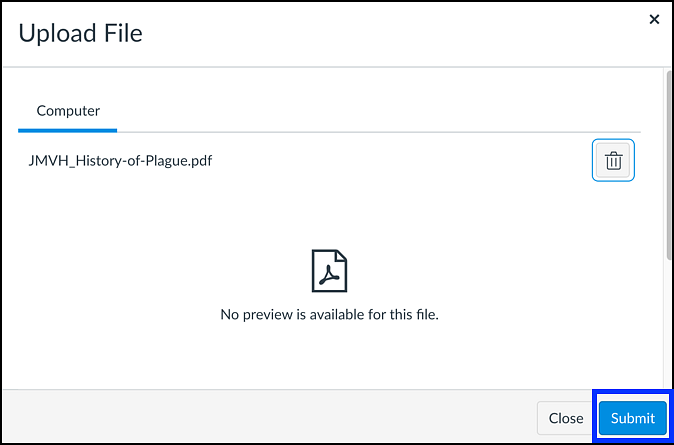674x445 pixels.
Task: Click the blue underline of the Computer tab
Action: coord(67,130)
